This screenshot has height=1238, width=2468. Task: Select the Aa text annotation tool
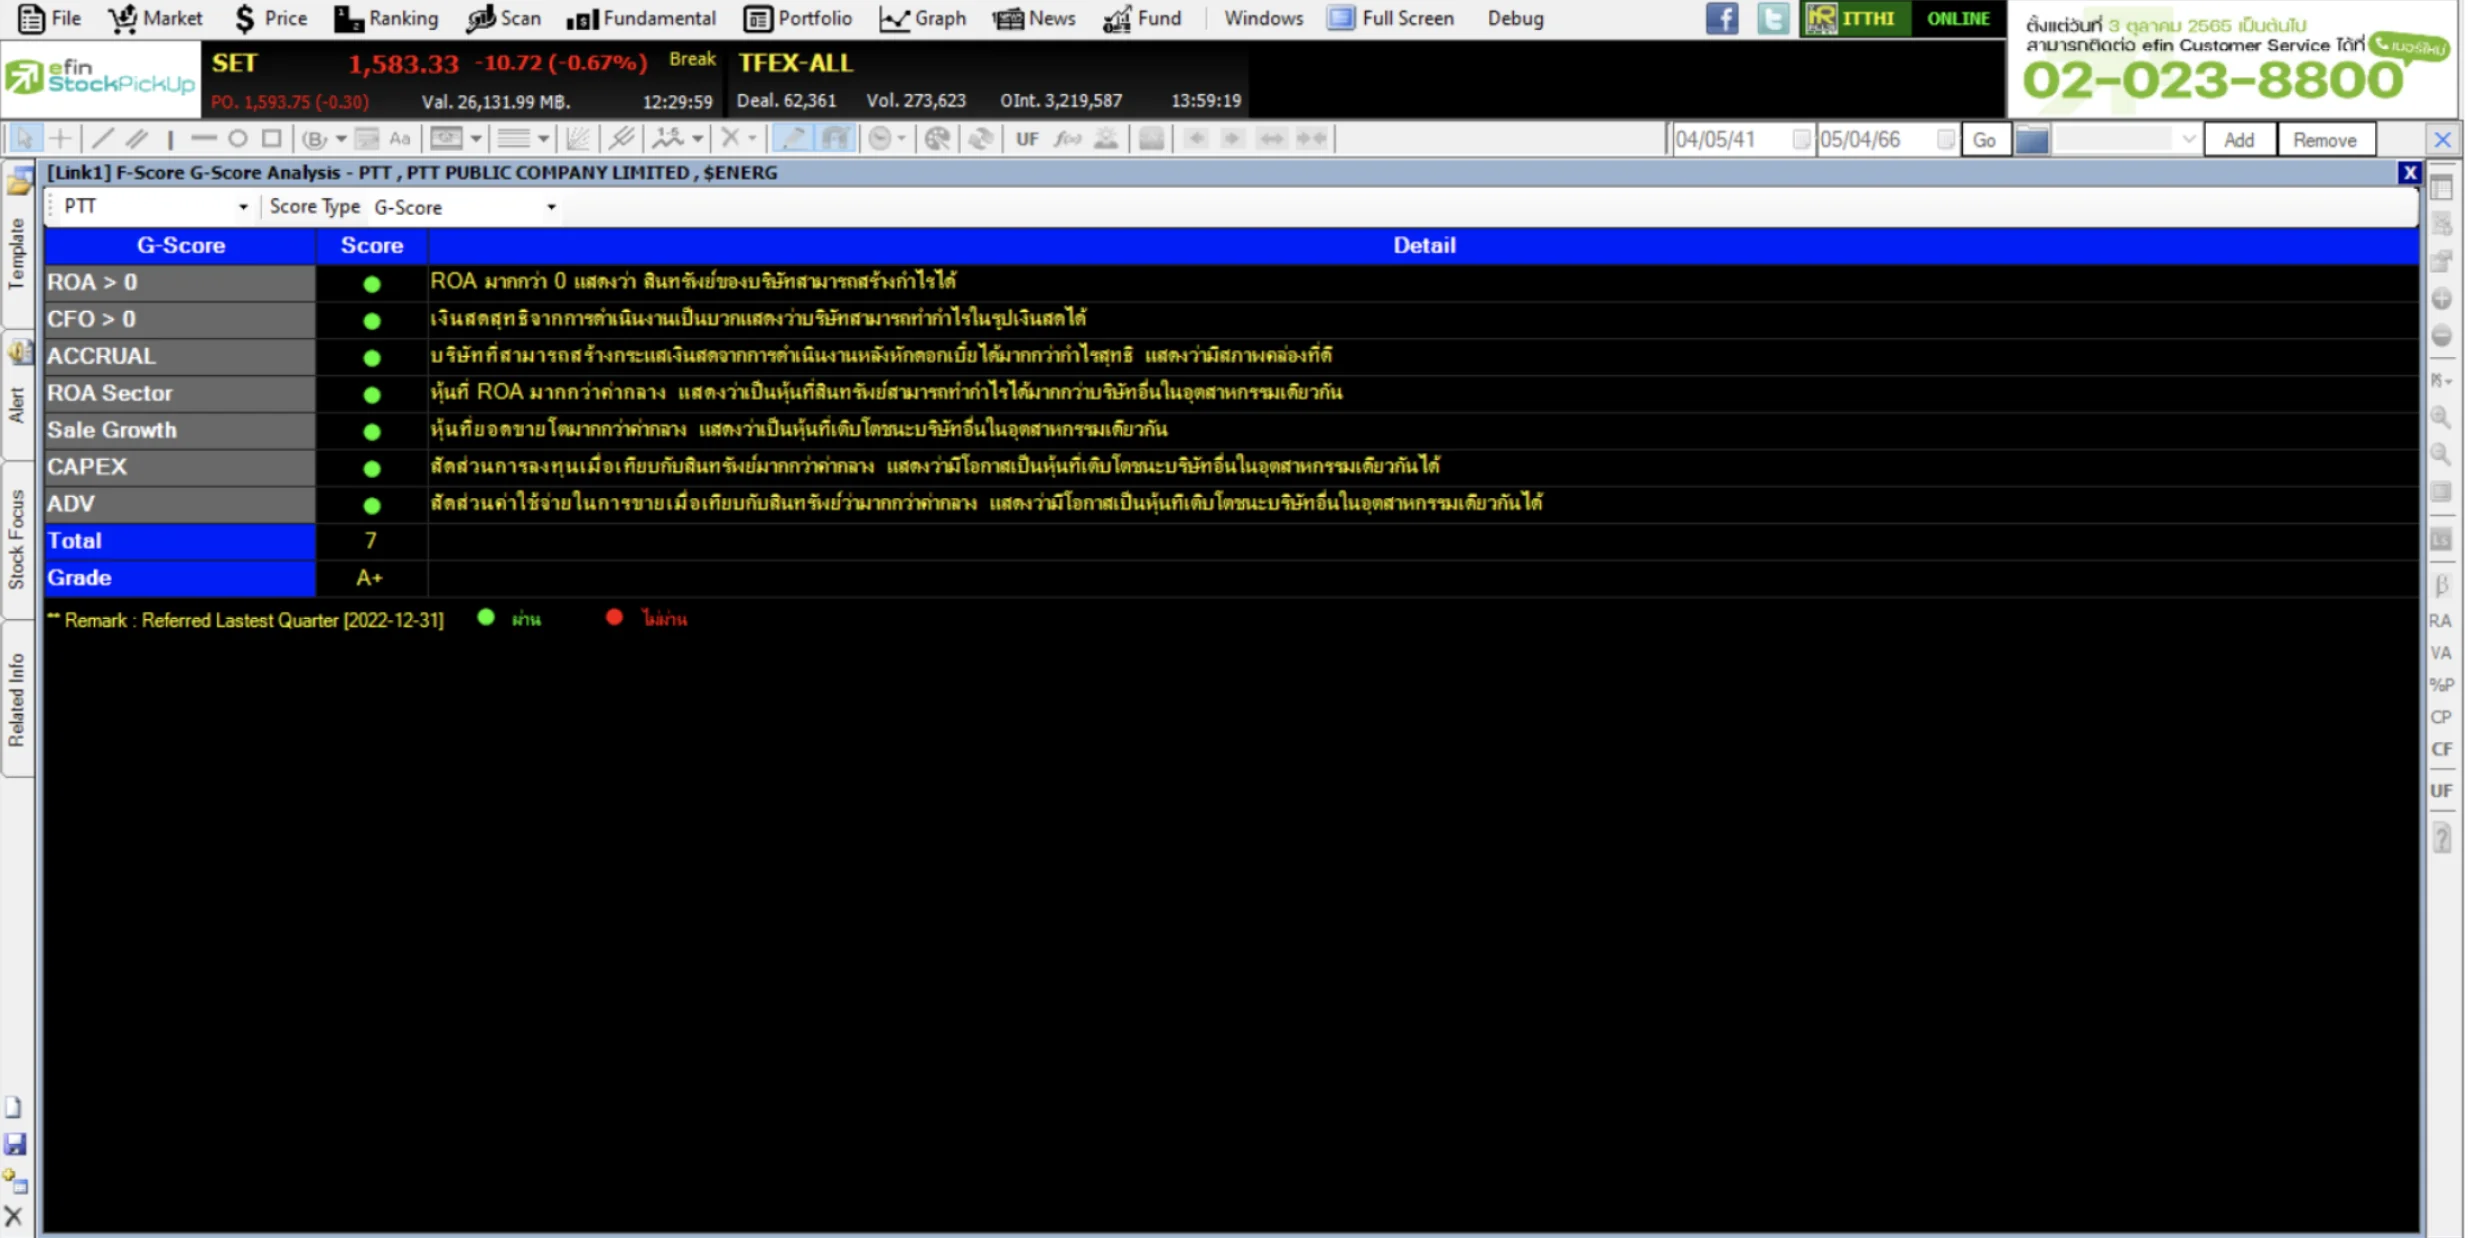click(400, 139)
